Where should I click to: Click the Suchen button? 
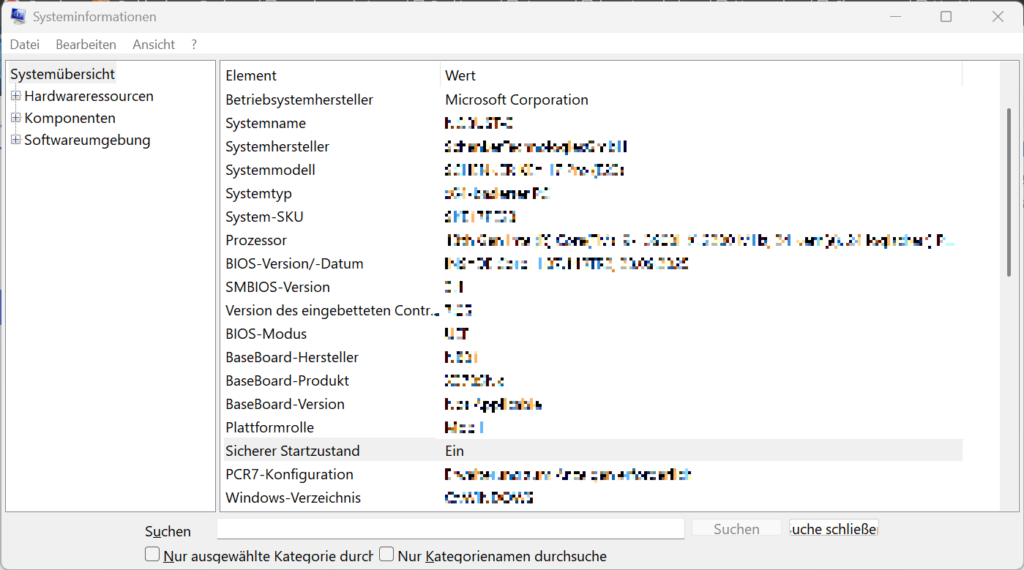[736, 529]
